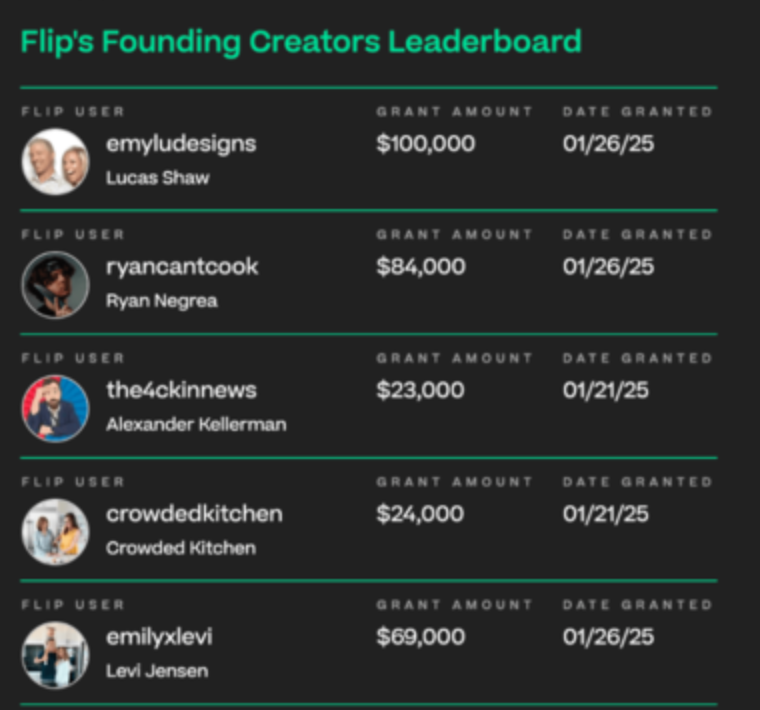Click ryancantcook profile avatar
The image size is (760, 710).
point(55,284)
